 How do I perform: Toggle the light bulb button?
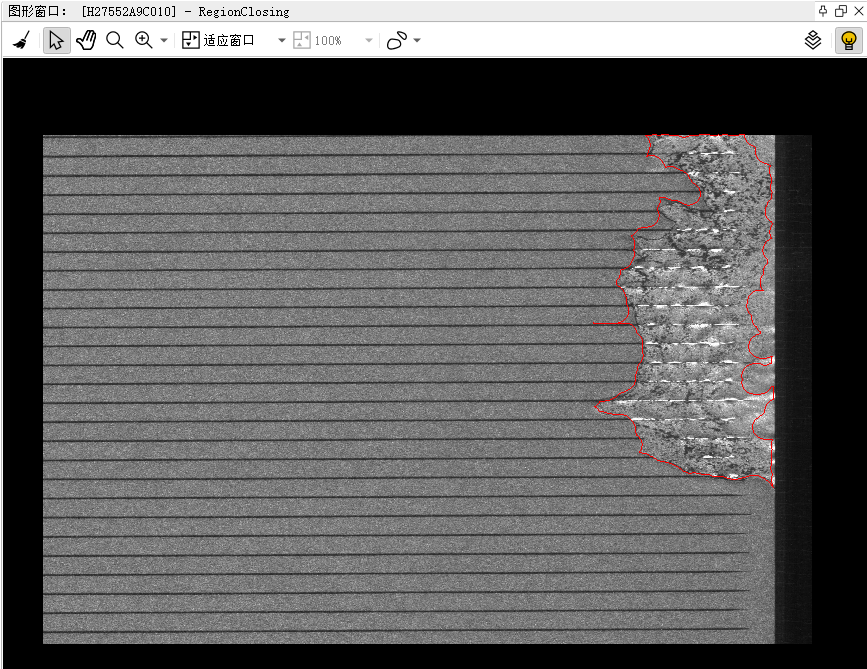click(848, 41)
